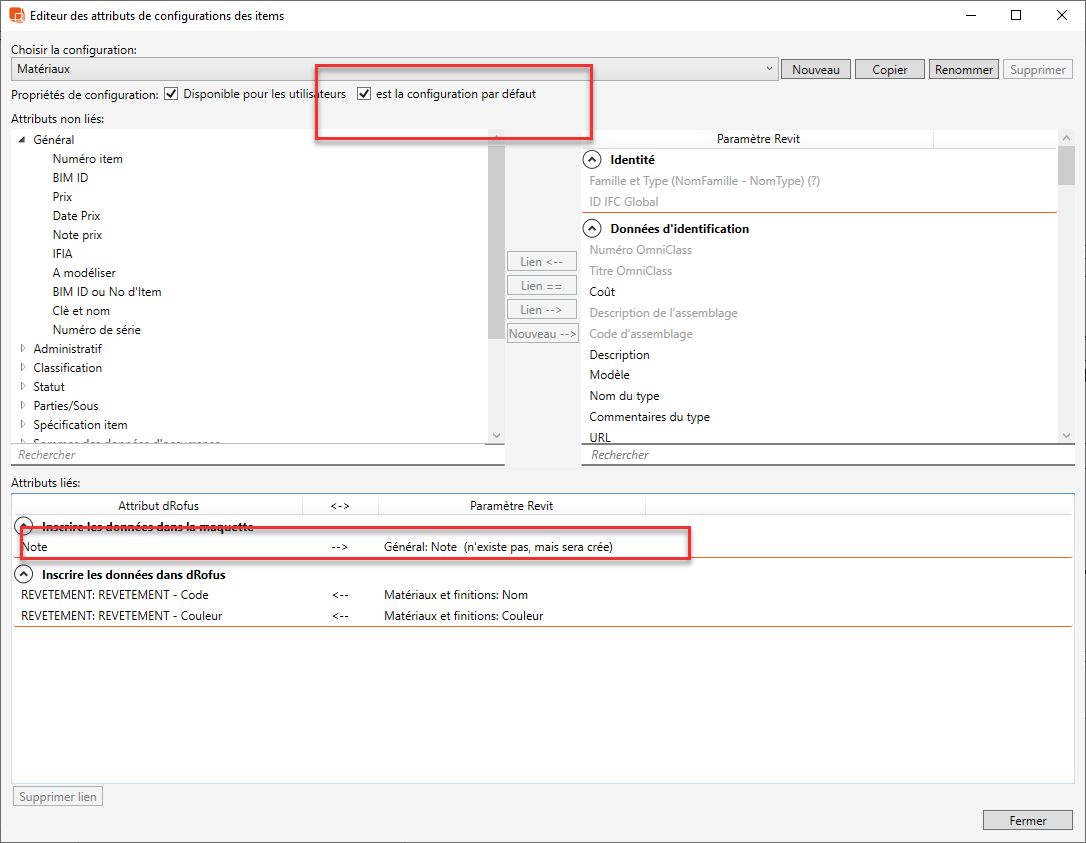Collapse the Données d'identification chevron icon
The height and width of the screenshot is (843, 1086).
click(x=592, y=229)
